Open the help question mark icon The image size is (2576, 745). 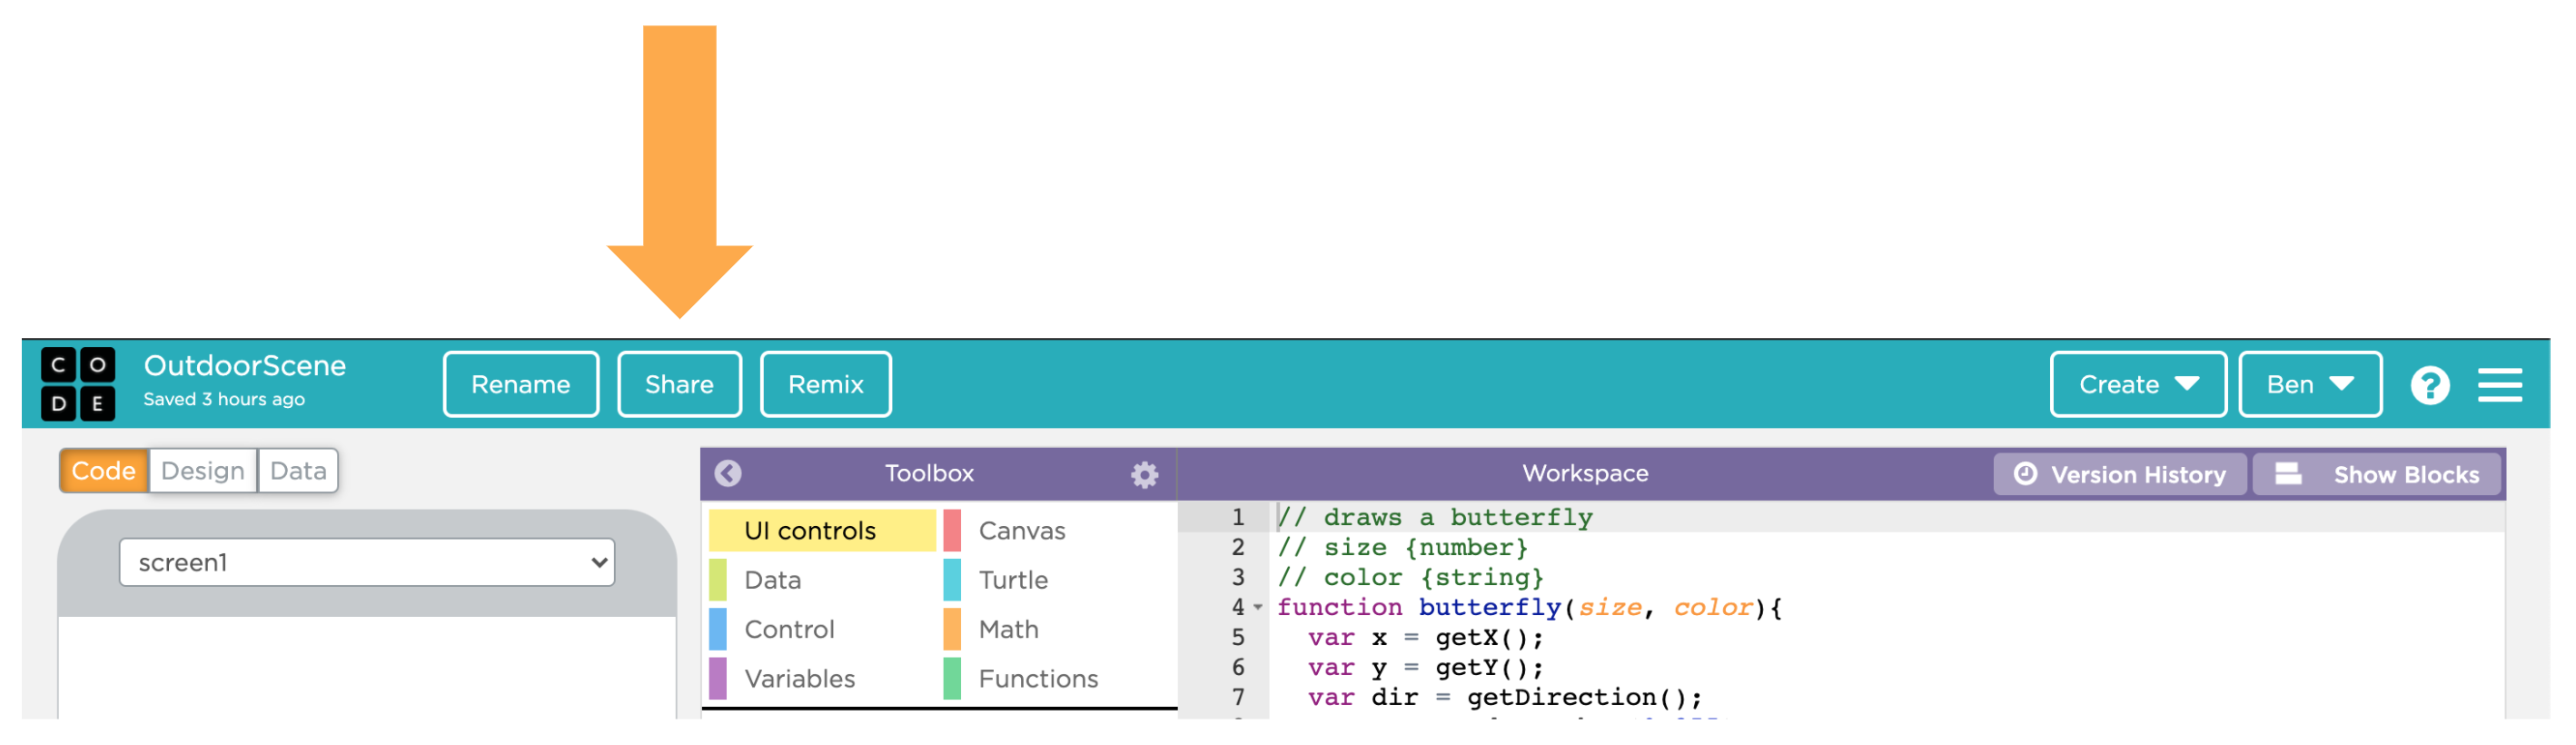[2429, 385]
